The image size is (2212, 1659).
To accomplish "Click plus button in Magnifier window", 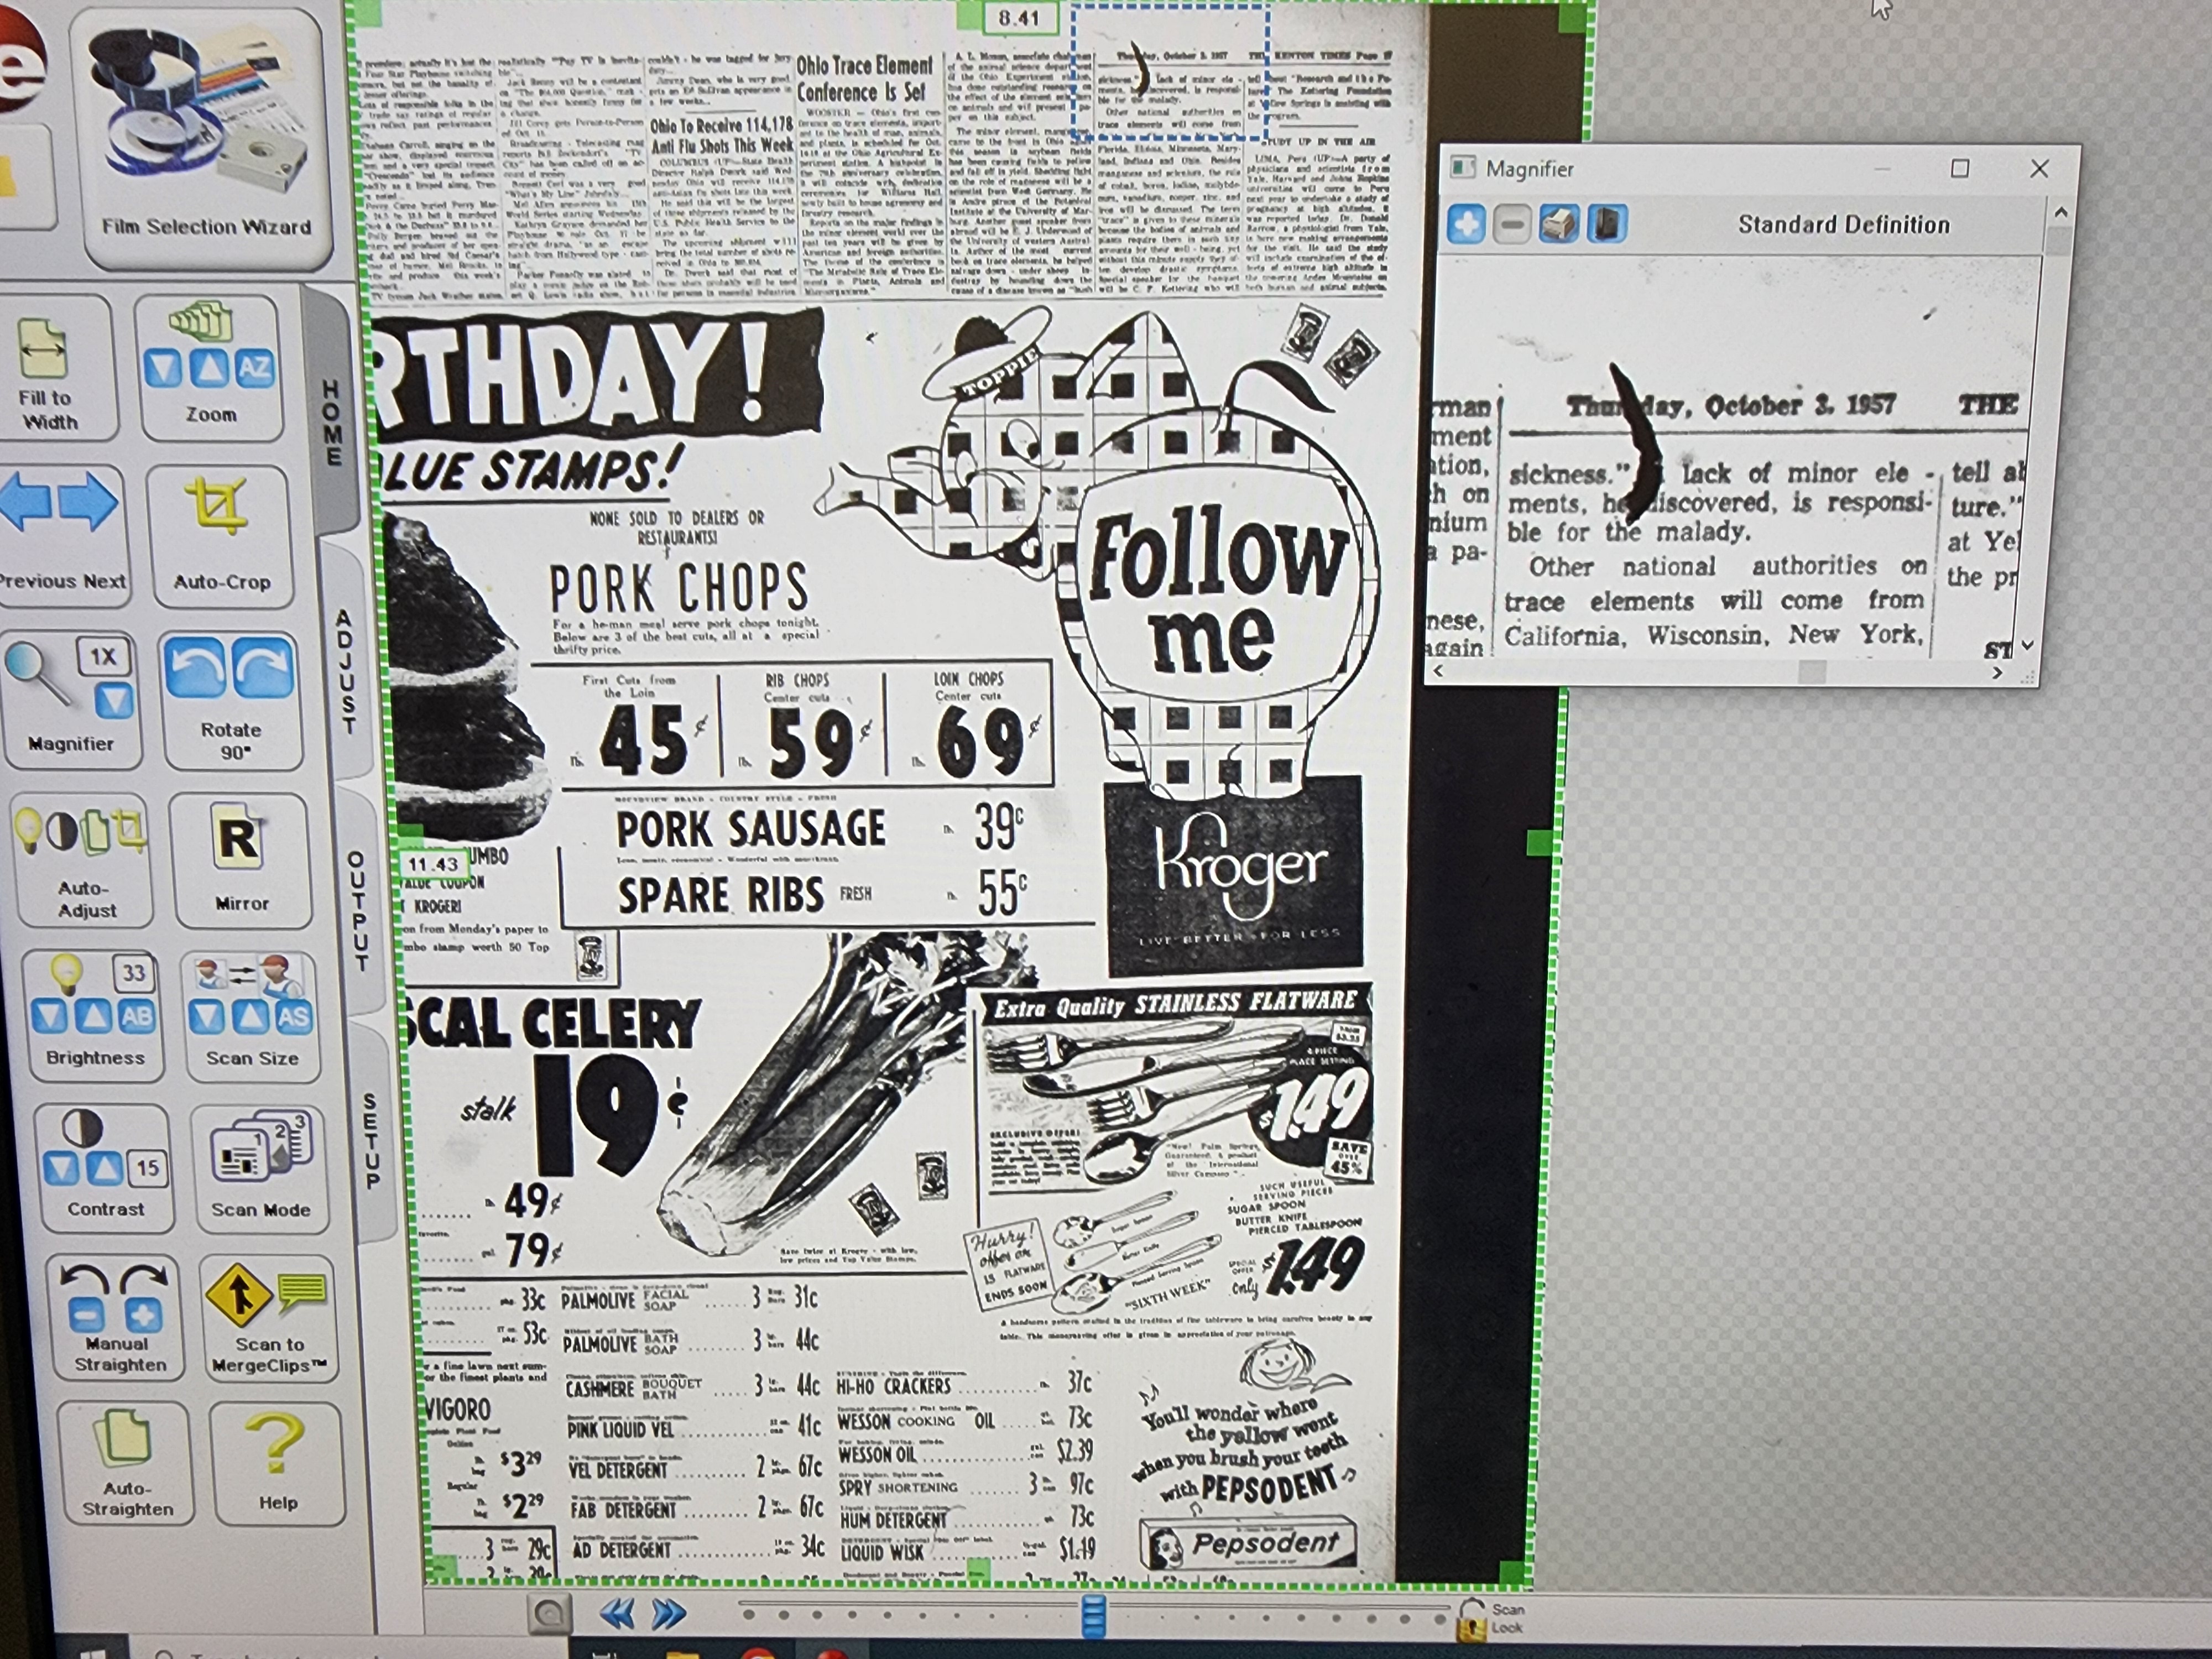I will pyautogui.click(x=1465, y=225).
